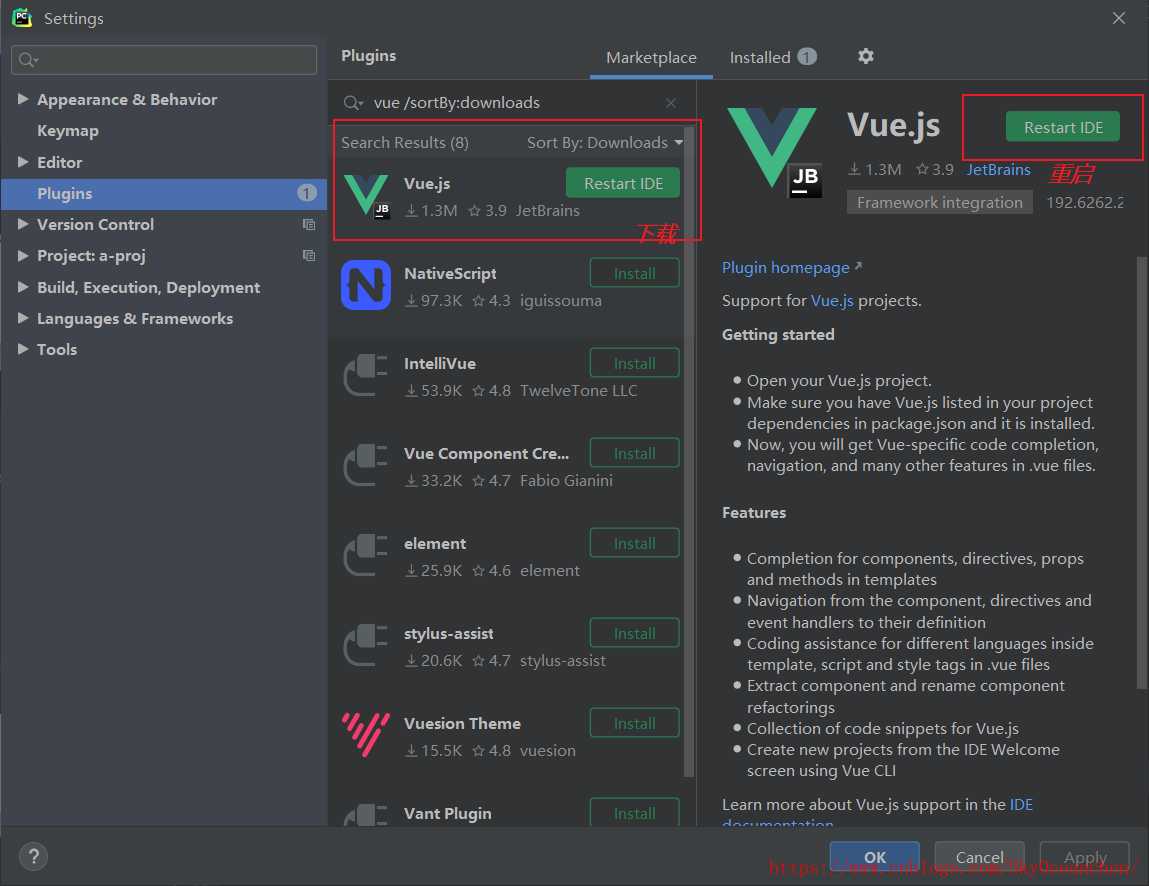The height and width of the screenshot is (886, 1149).
Task: Select the IntelliVue plugin title
Action: [x=440, y=363]
